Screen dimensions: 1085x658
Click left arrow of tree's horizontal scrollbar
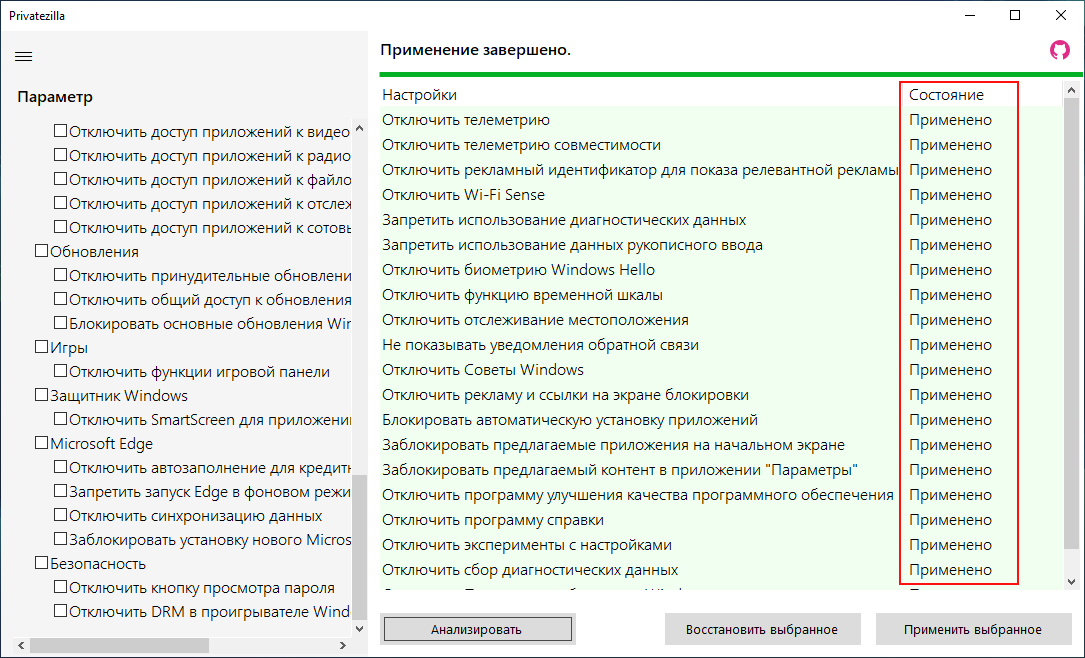(21, 646)
